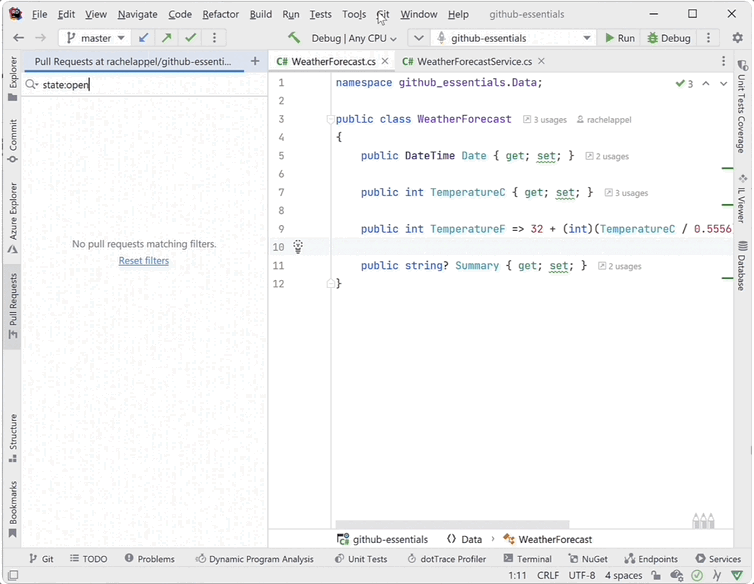
Task: Click the lightbulb quick-fix icon on line 10
Action: [297, 247]
